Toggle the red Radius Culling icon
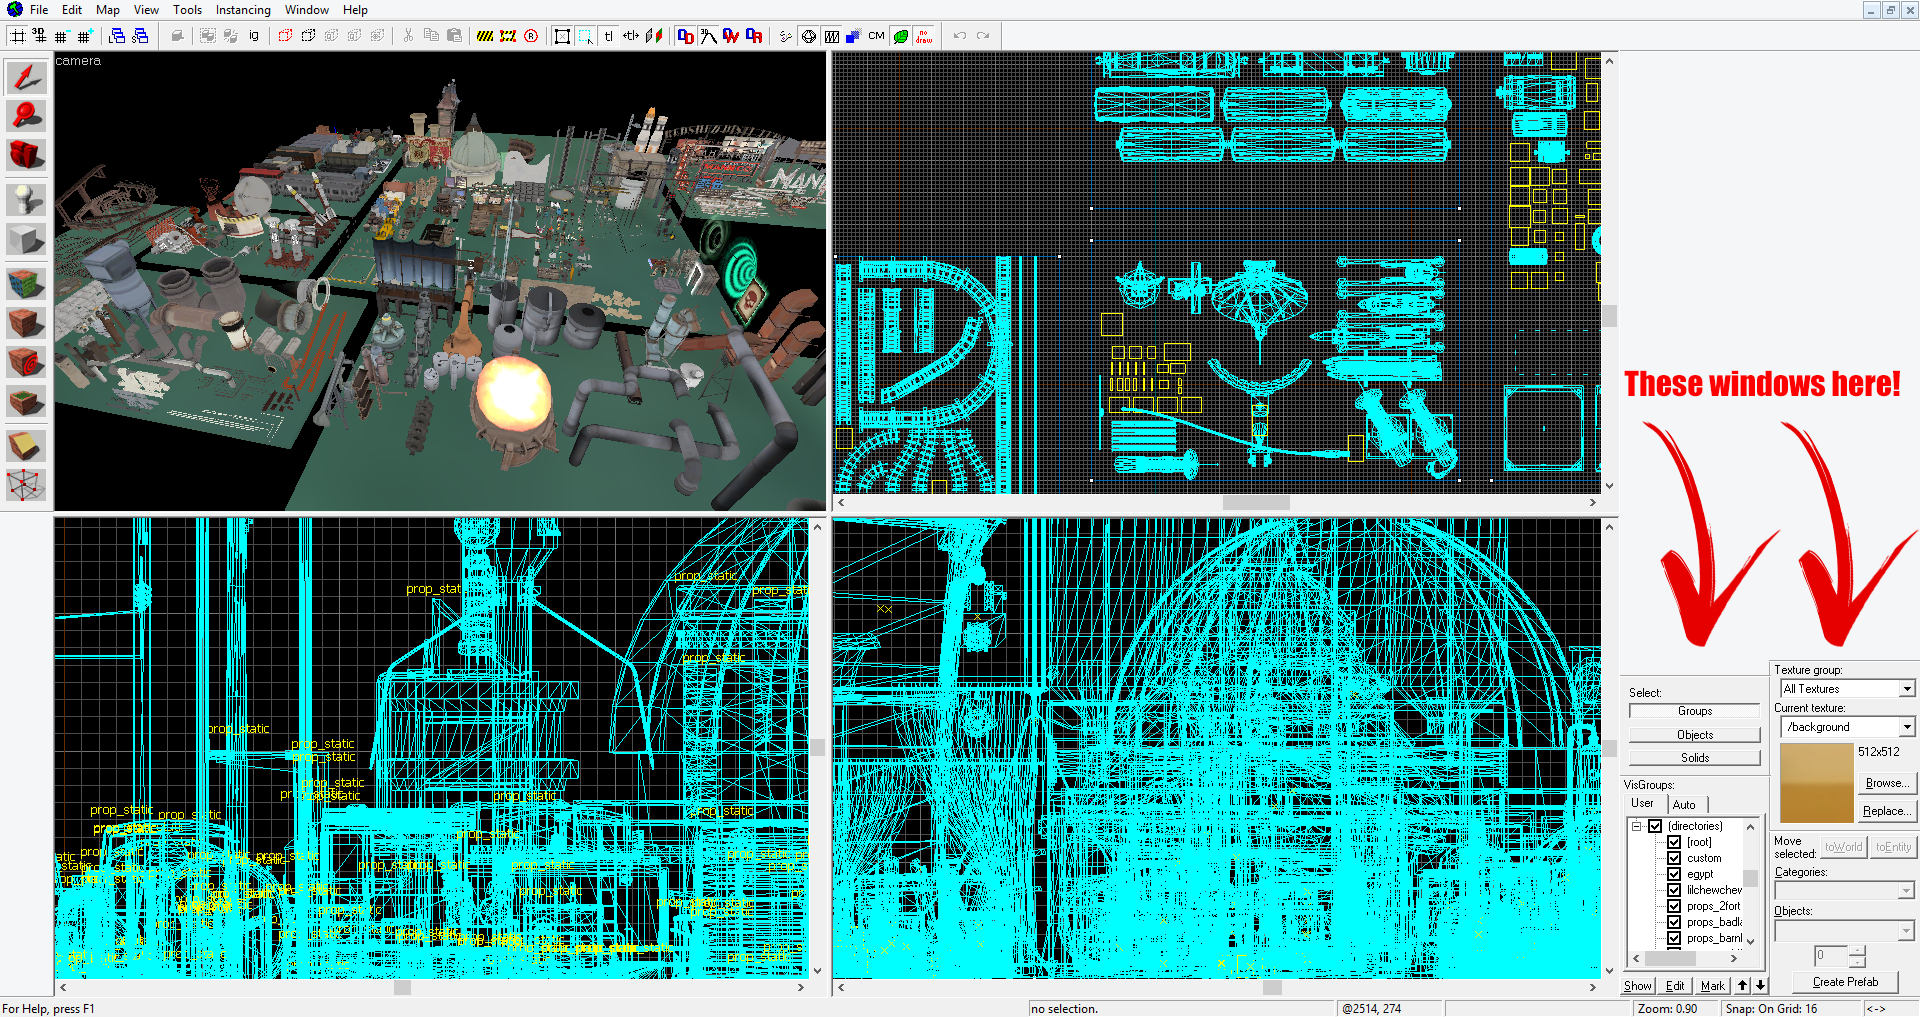This screenshot has width=1920, height=1017. (531, 36)
